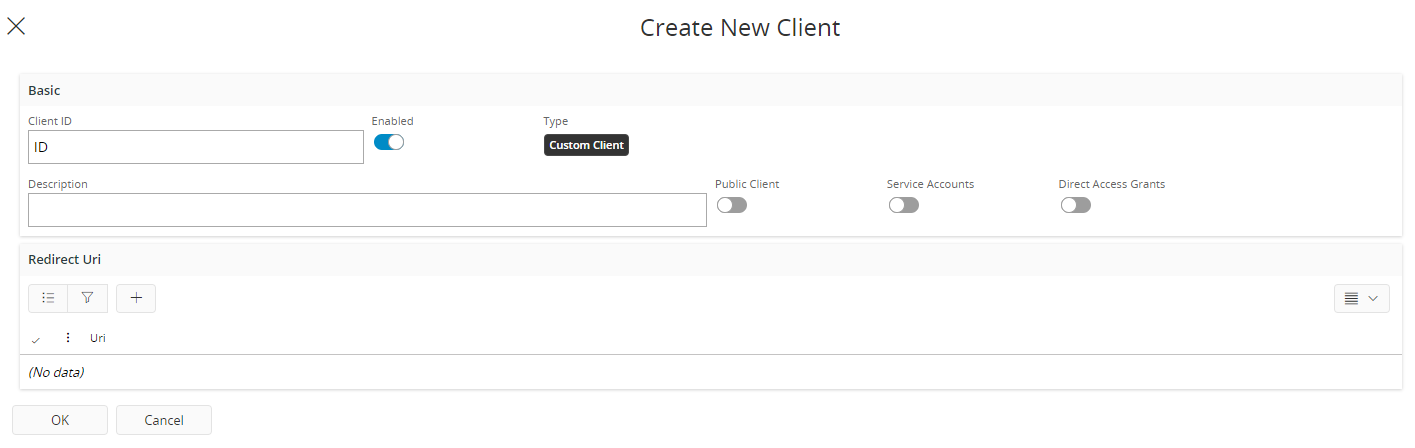Click the Custom Client type badge
Image resolution: width=1415 pixels, height=448 pixels.
pyautogui.click(x=586, y=145)
